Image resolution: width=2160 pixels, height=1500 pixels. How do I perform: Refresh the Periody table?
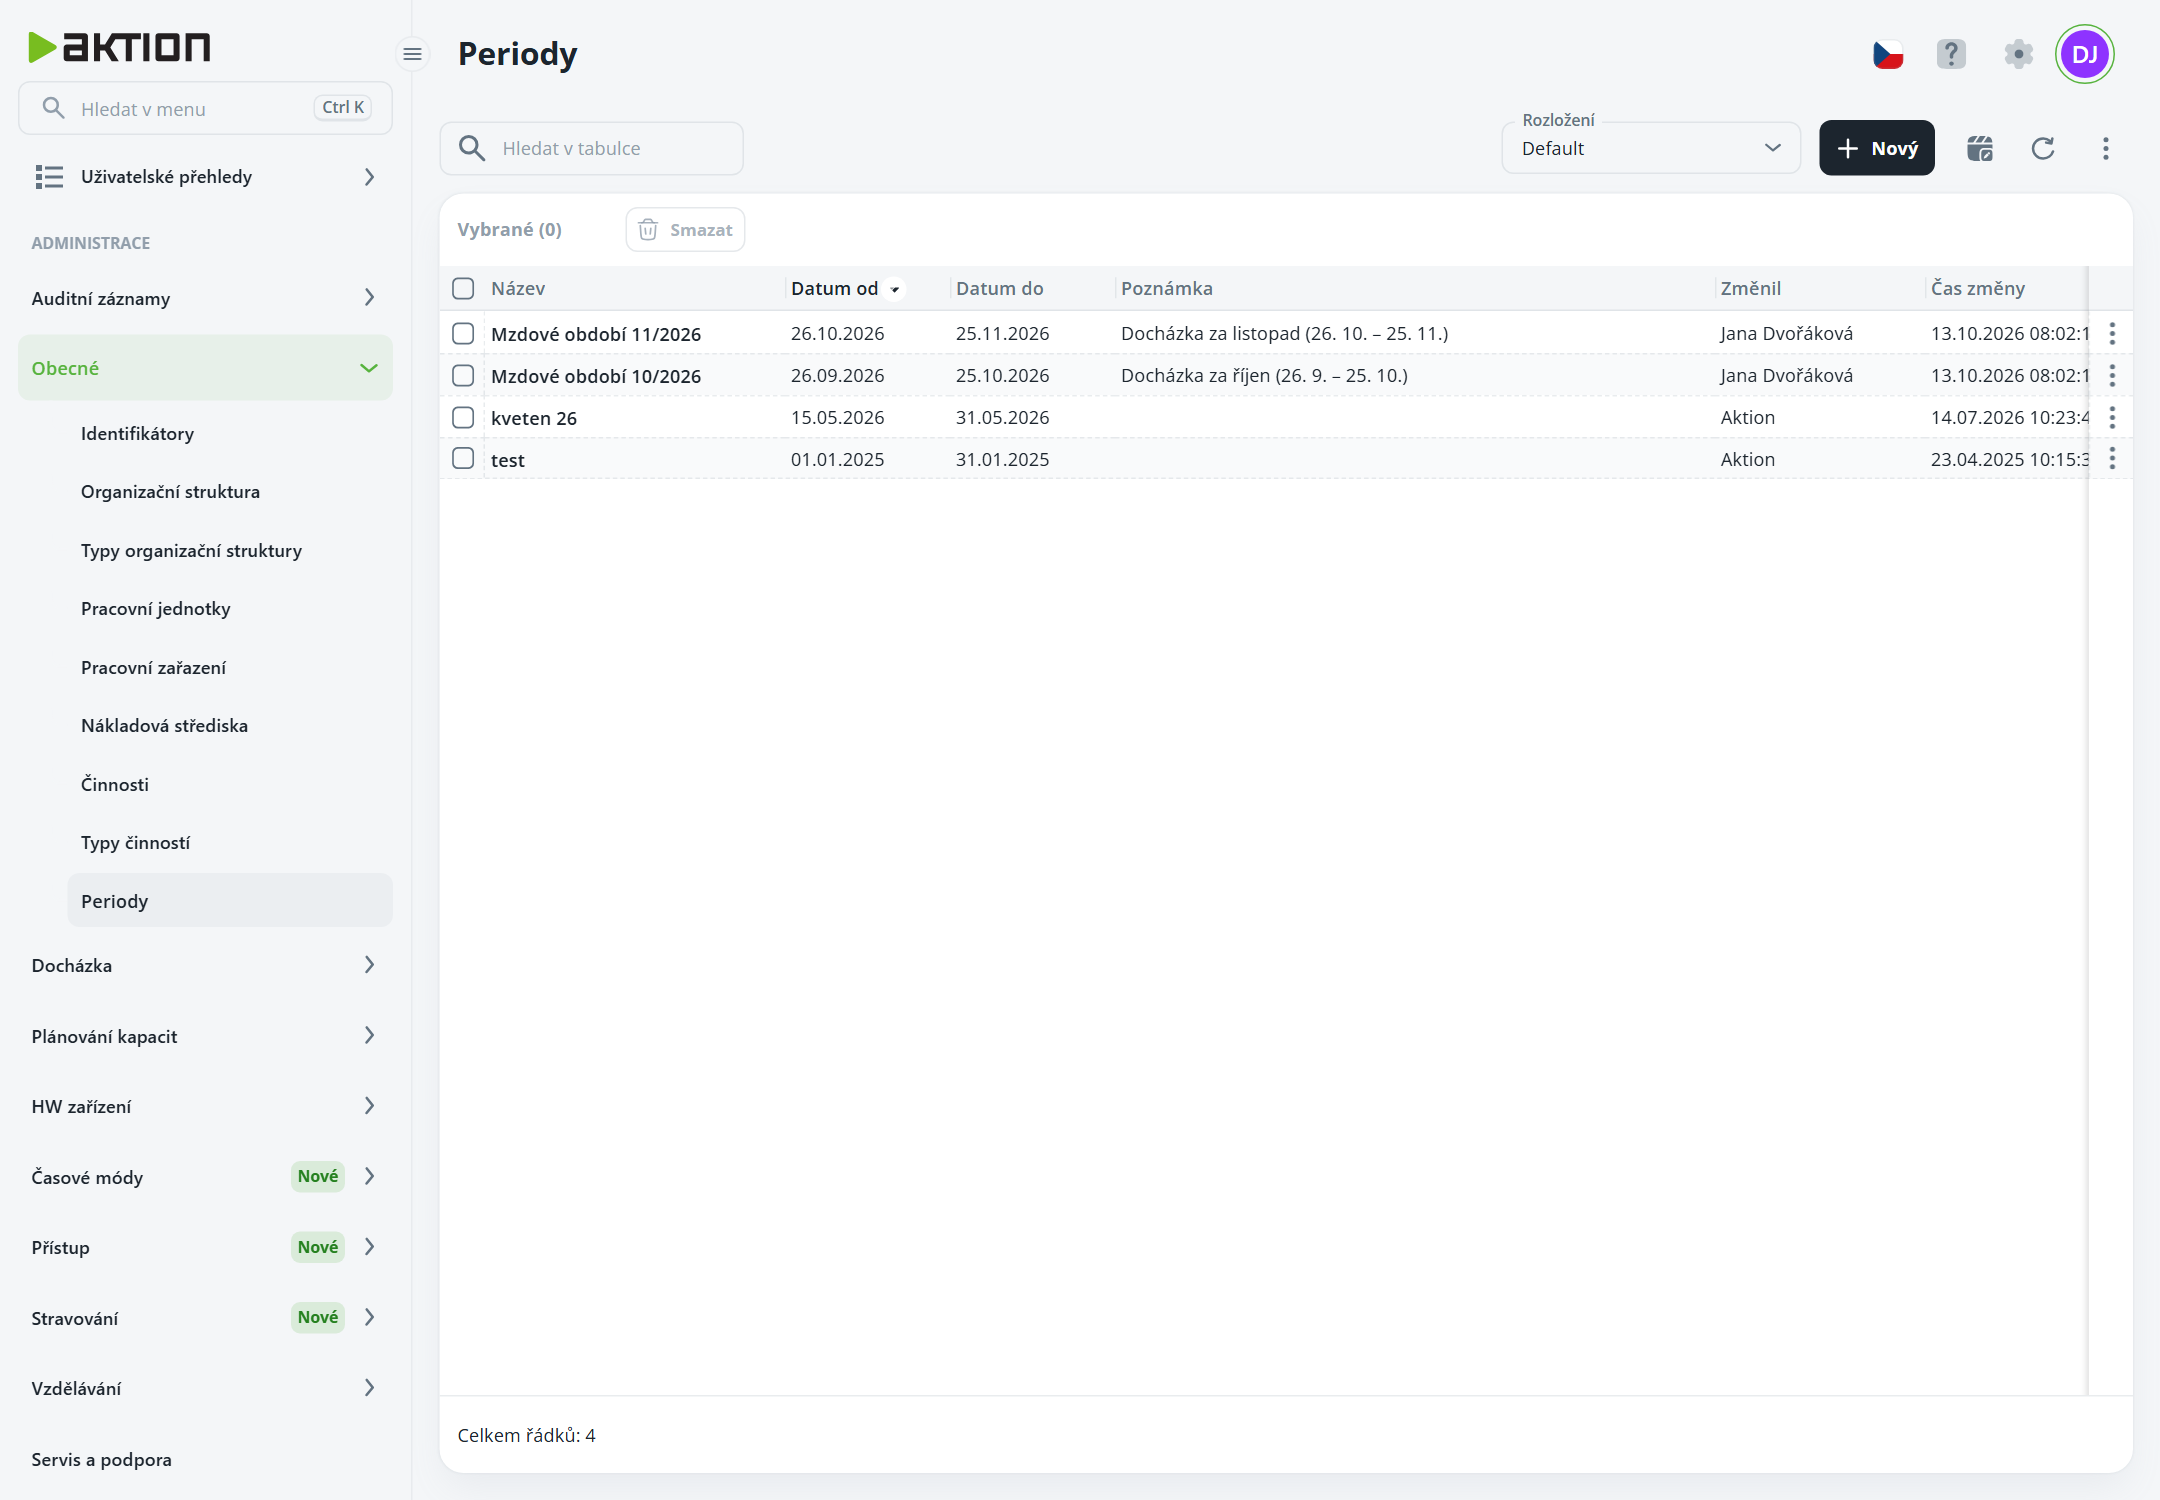[x=2043, y=148]
